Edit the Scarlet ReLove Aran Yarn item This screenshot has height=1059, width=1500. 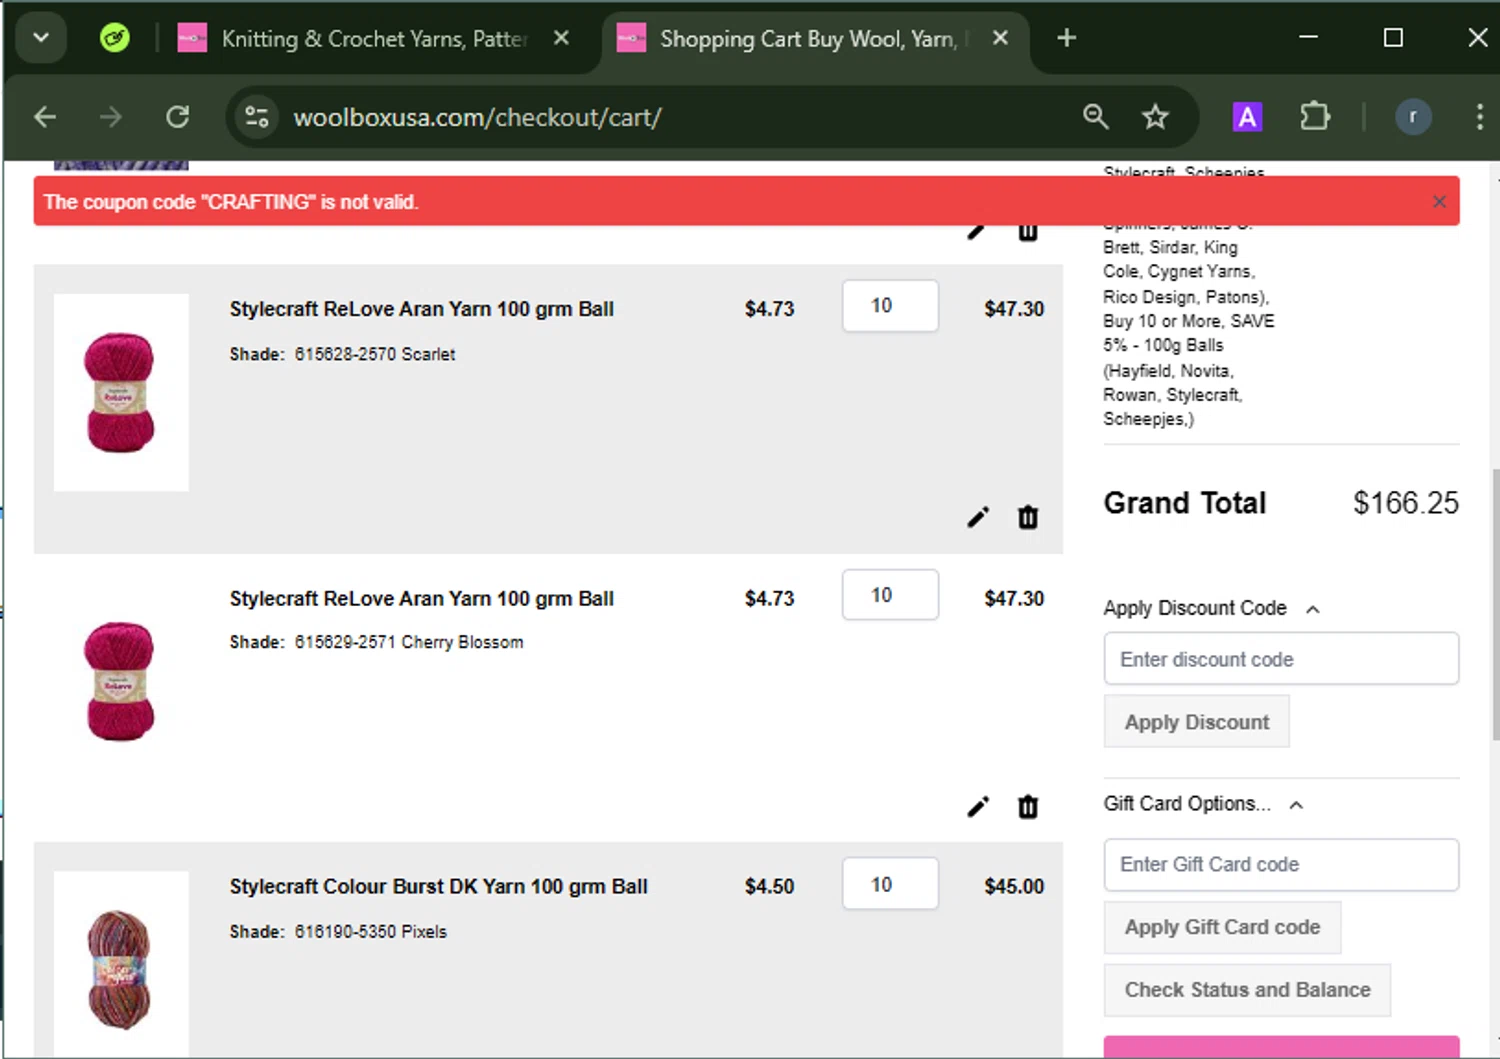point(978,517)
